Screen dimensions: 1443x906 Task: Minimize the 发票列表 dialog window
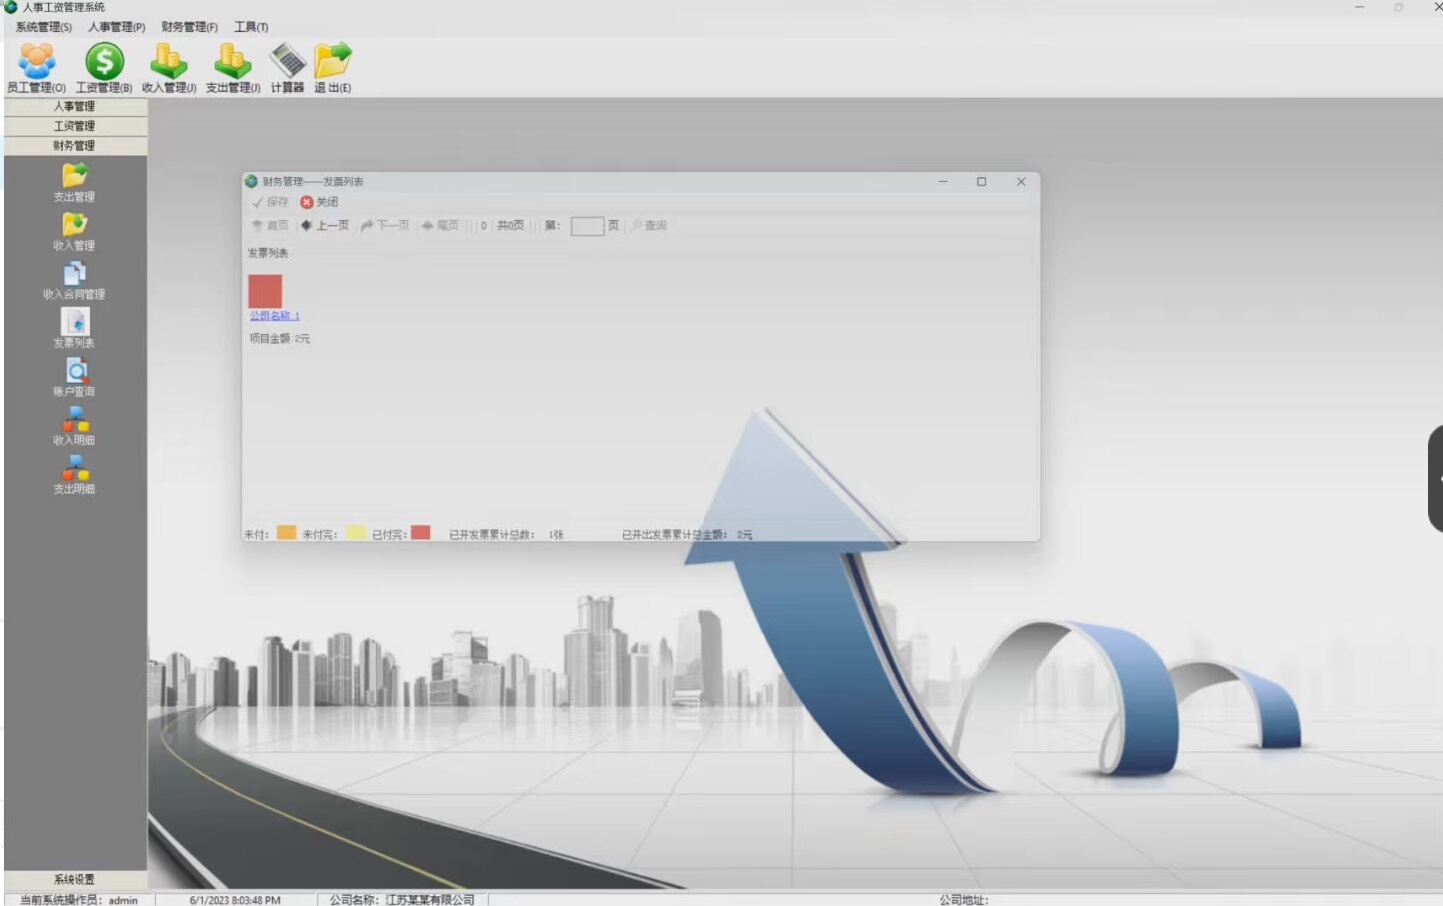pyautogui.click(x=943, y=182)
